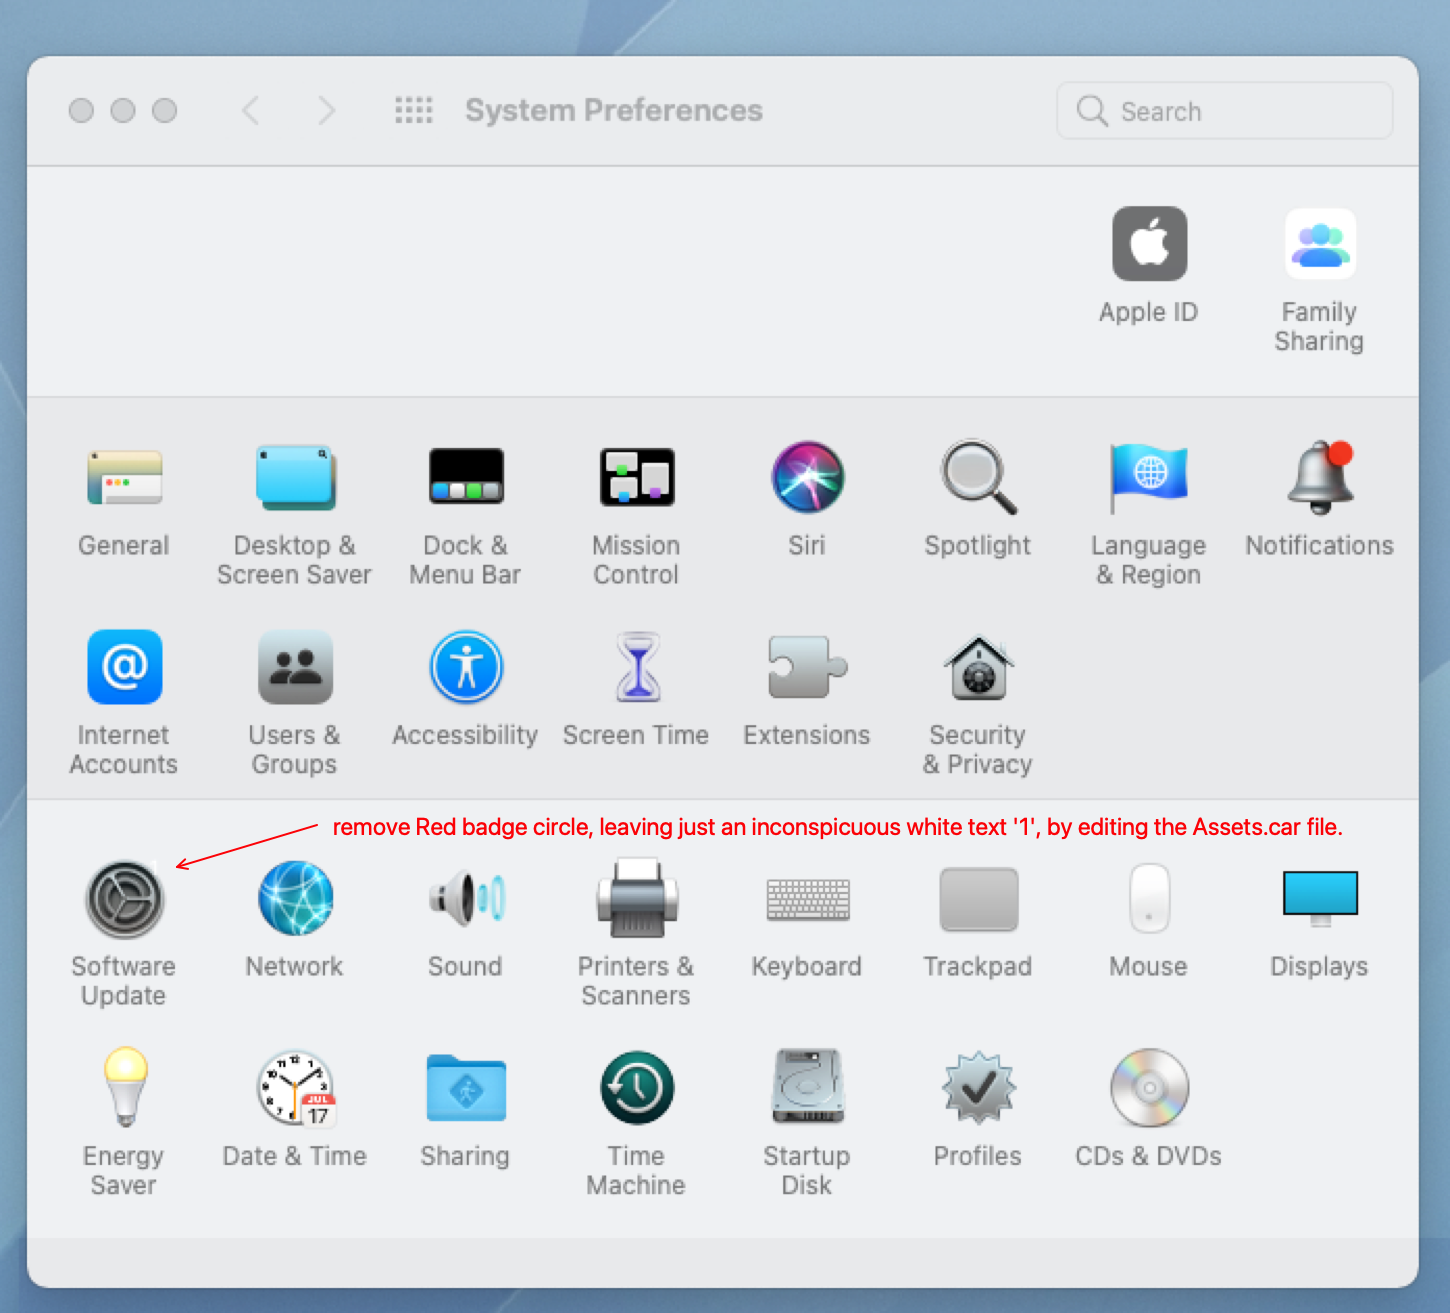This screenshot has width=1450, height=1313.
Task: Click the Search field
Action: click(x=1224, y=111)
